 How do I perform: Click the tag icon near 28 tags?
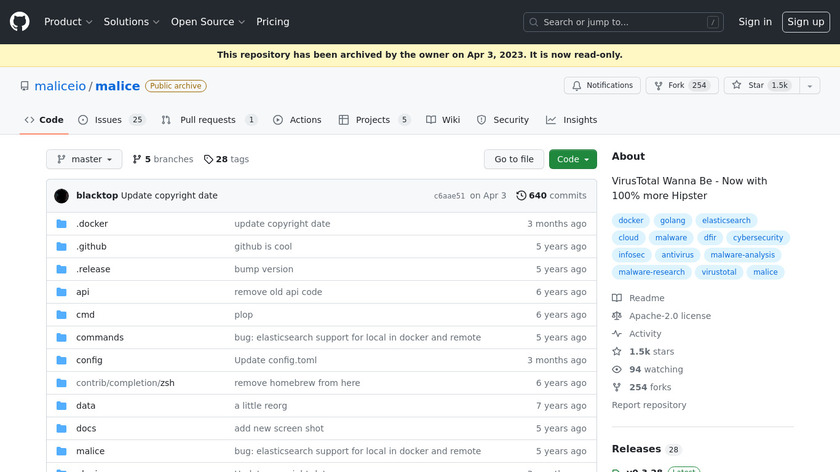[208, 159]
